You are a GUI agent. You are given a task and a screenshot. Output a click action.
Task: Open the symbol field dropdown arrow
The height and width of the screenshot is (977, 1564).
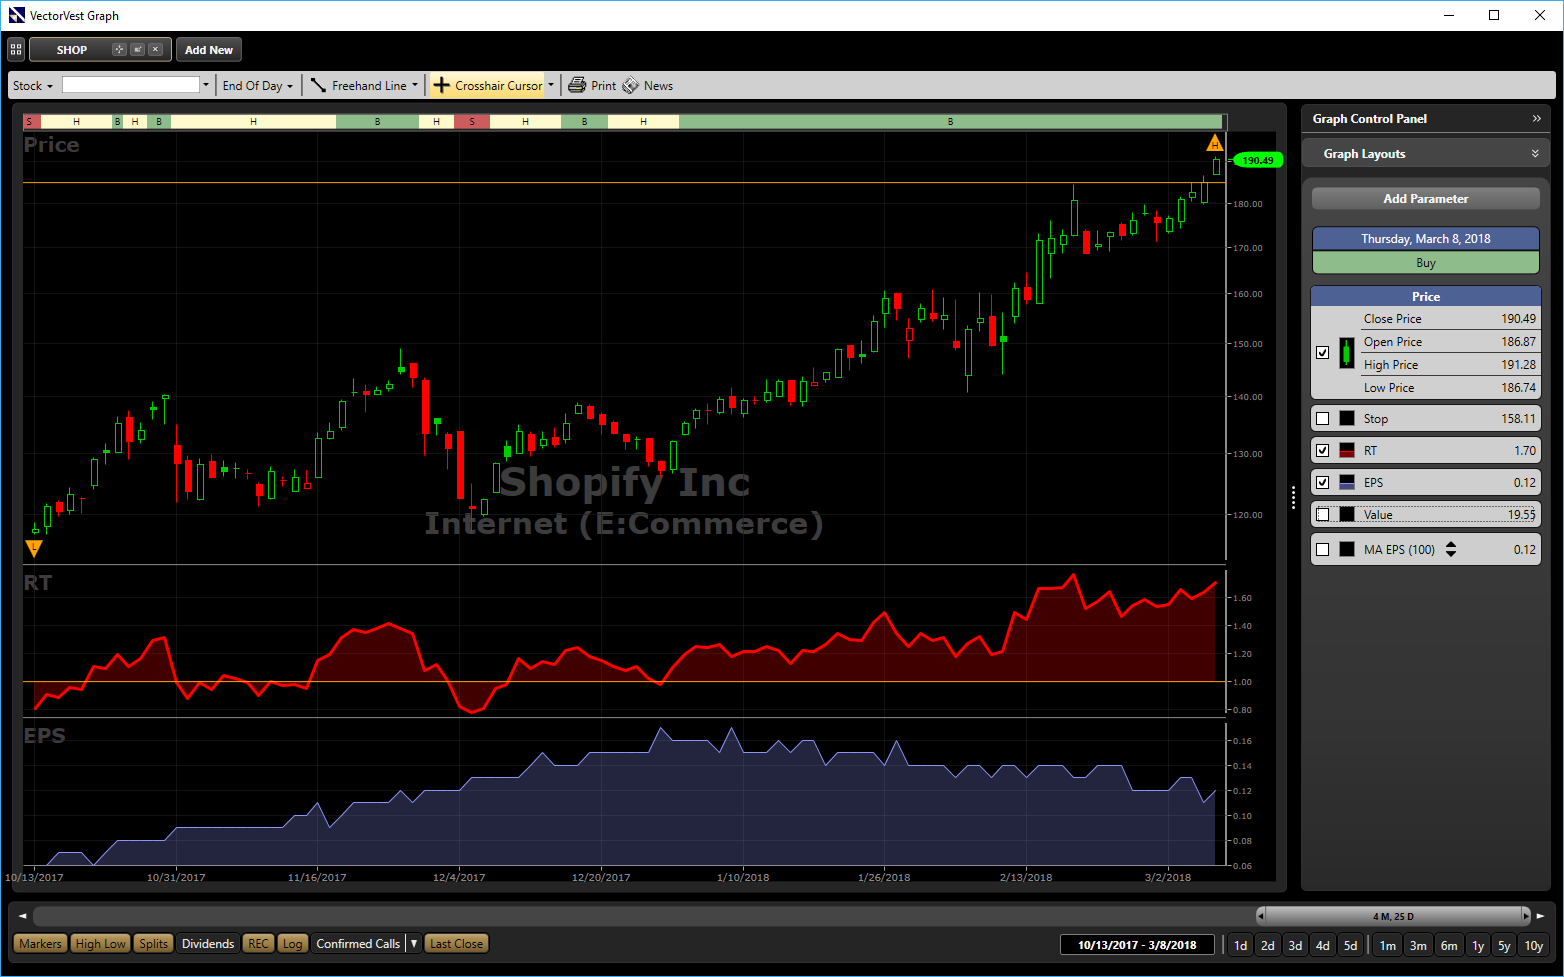(x=206, y=86)
